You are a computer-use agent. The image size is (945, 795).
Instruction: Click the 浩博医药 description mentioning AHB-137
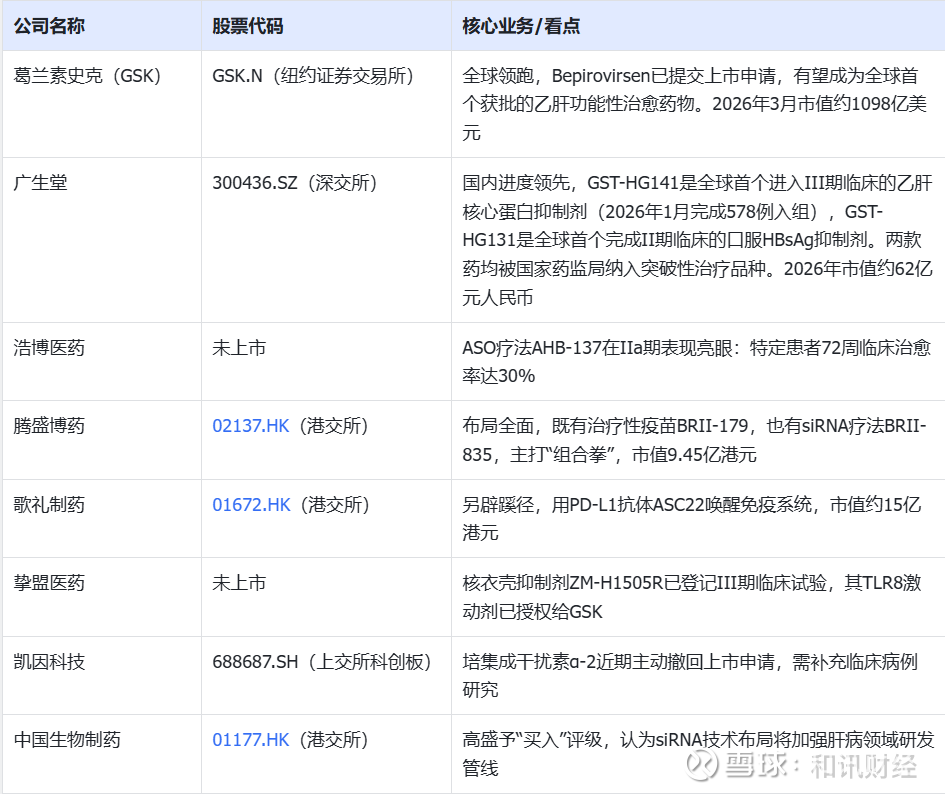click(x=697, y=362)
